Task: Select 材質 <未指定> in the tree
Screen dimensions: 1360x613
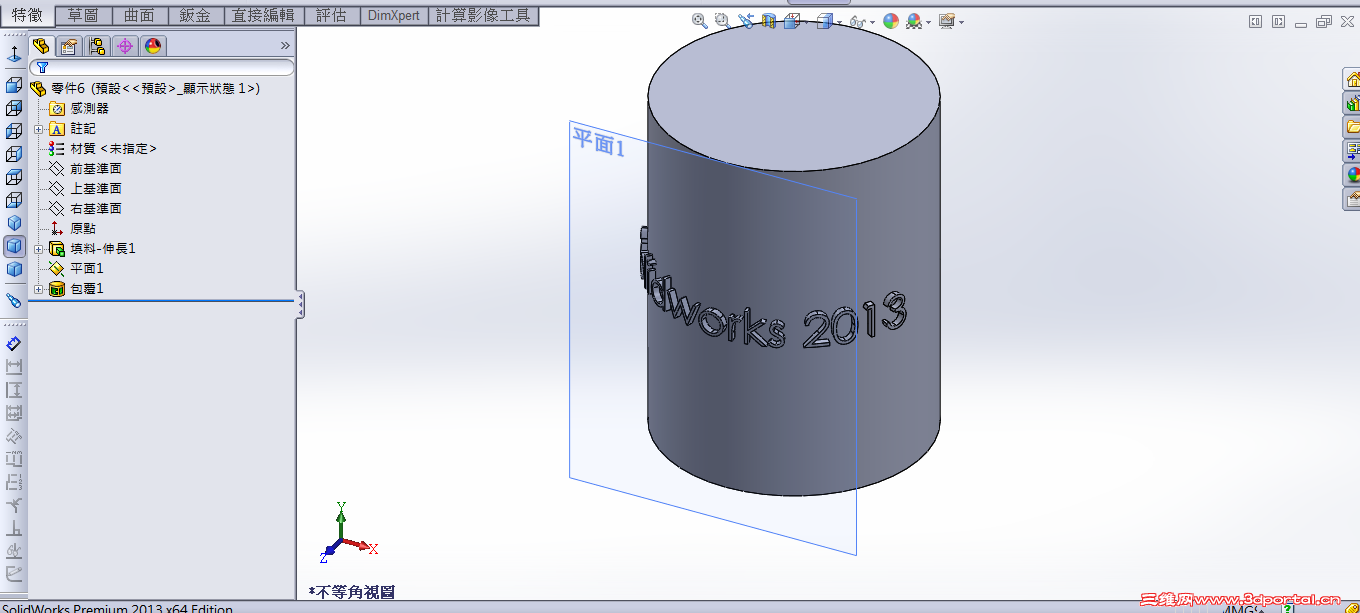Action: [103, 148]
